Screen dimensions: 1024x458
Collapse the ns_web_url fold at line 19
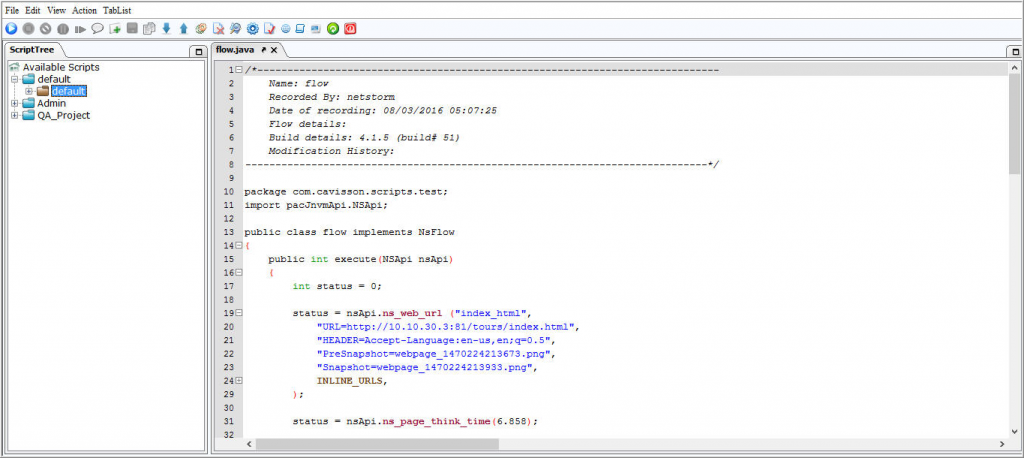point(239,313)
